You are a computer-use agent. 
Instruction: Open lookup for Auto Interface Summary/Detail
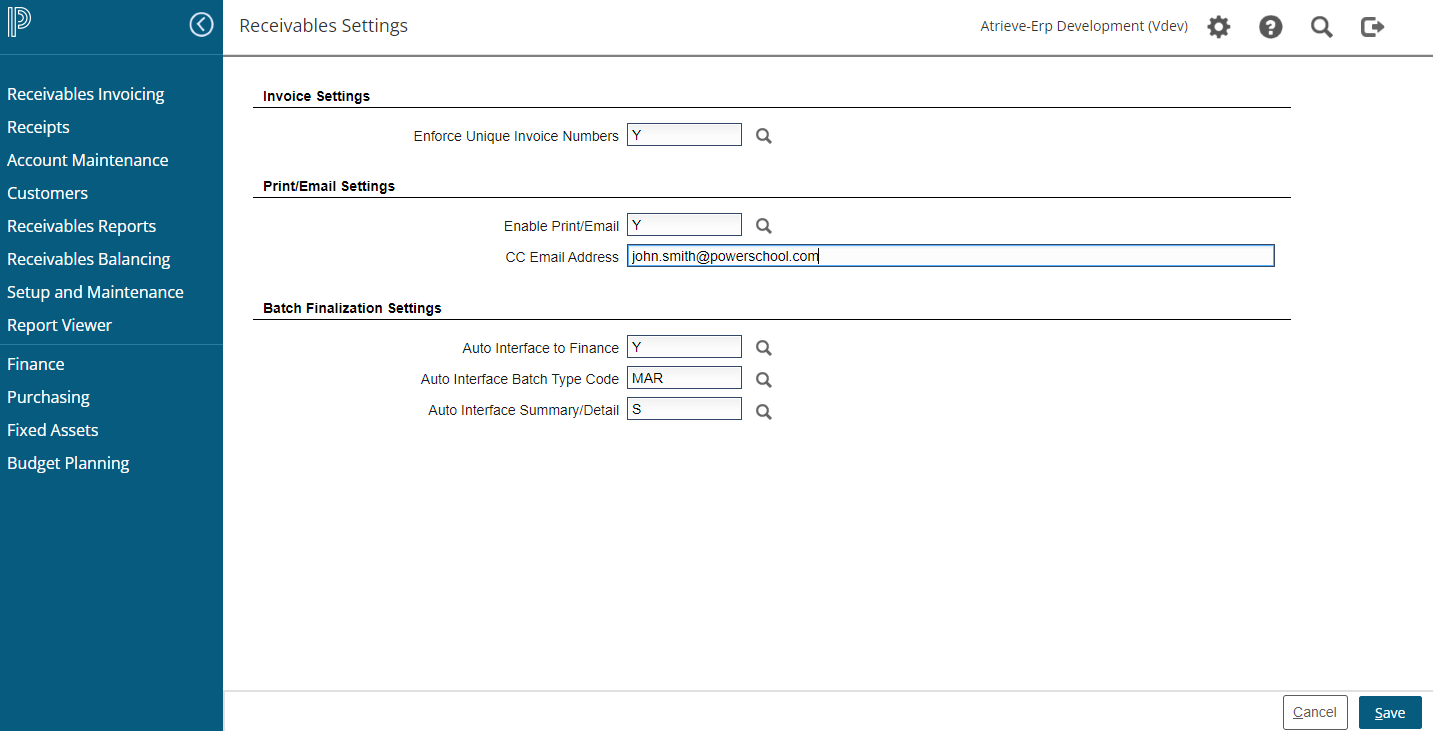(x=763, y=411)
